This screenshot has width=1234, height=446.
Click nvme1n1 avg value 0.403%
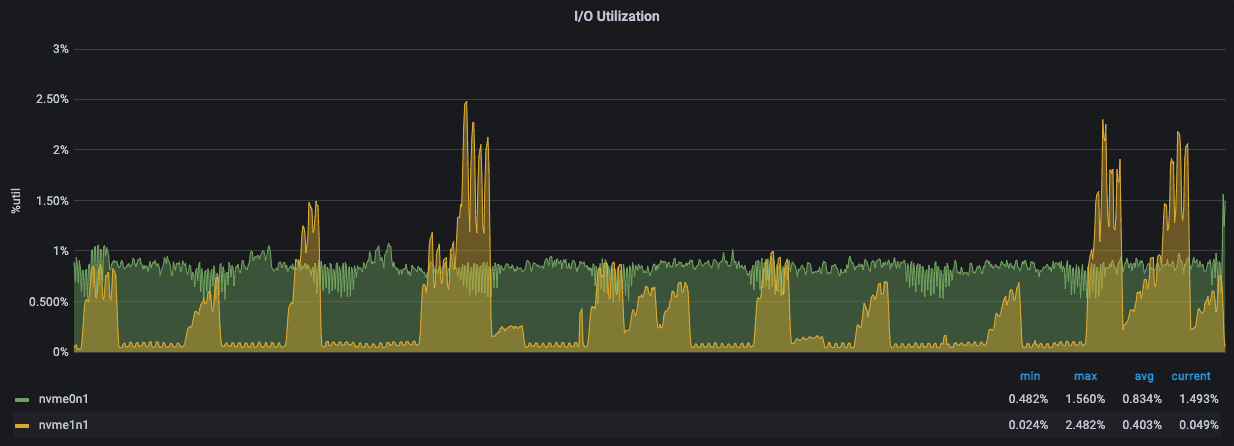[1143, 425]
